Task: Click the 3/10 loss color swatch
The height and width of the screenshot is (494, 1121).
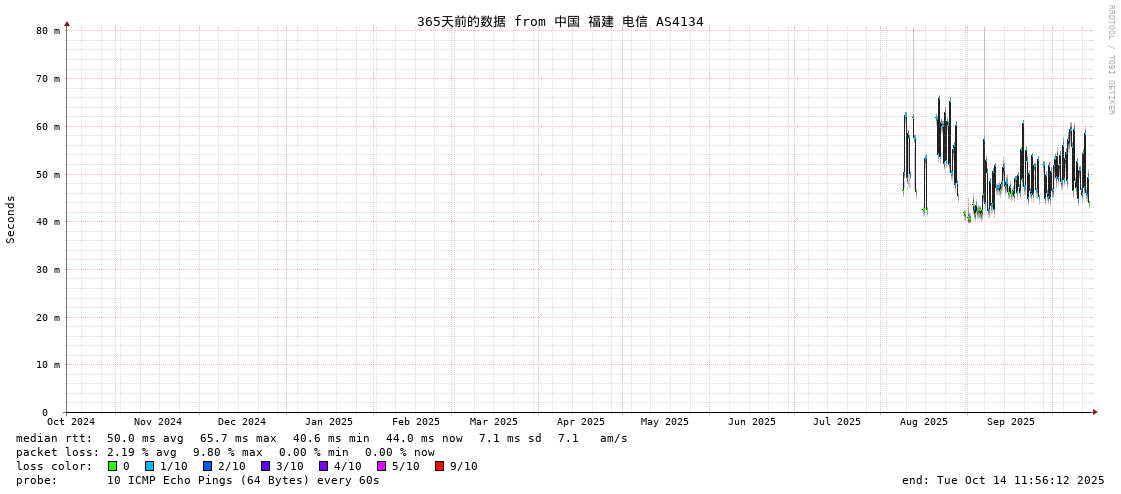Action: tap(266, 466)
